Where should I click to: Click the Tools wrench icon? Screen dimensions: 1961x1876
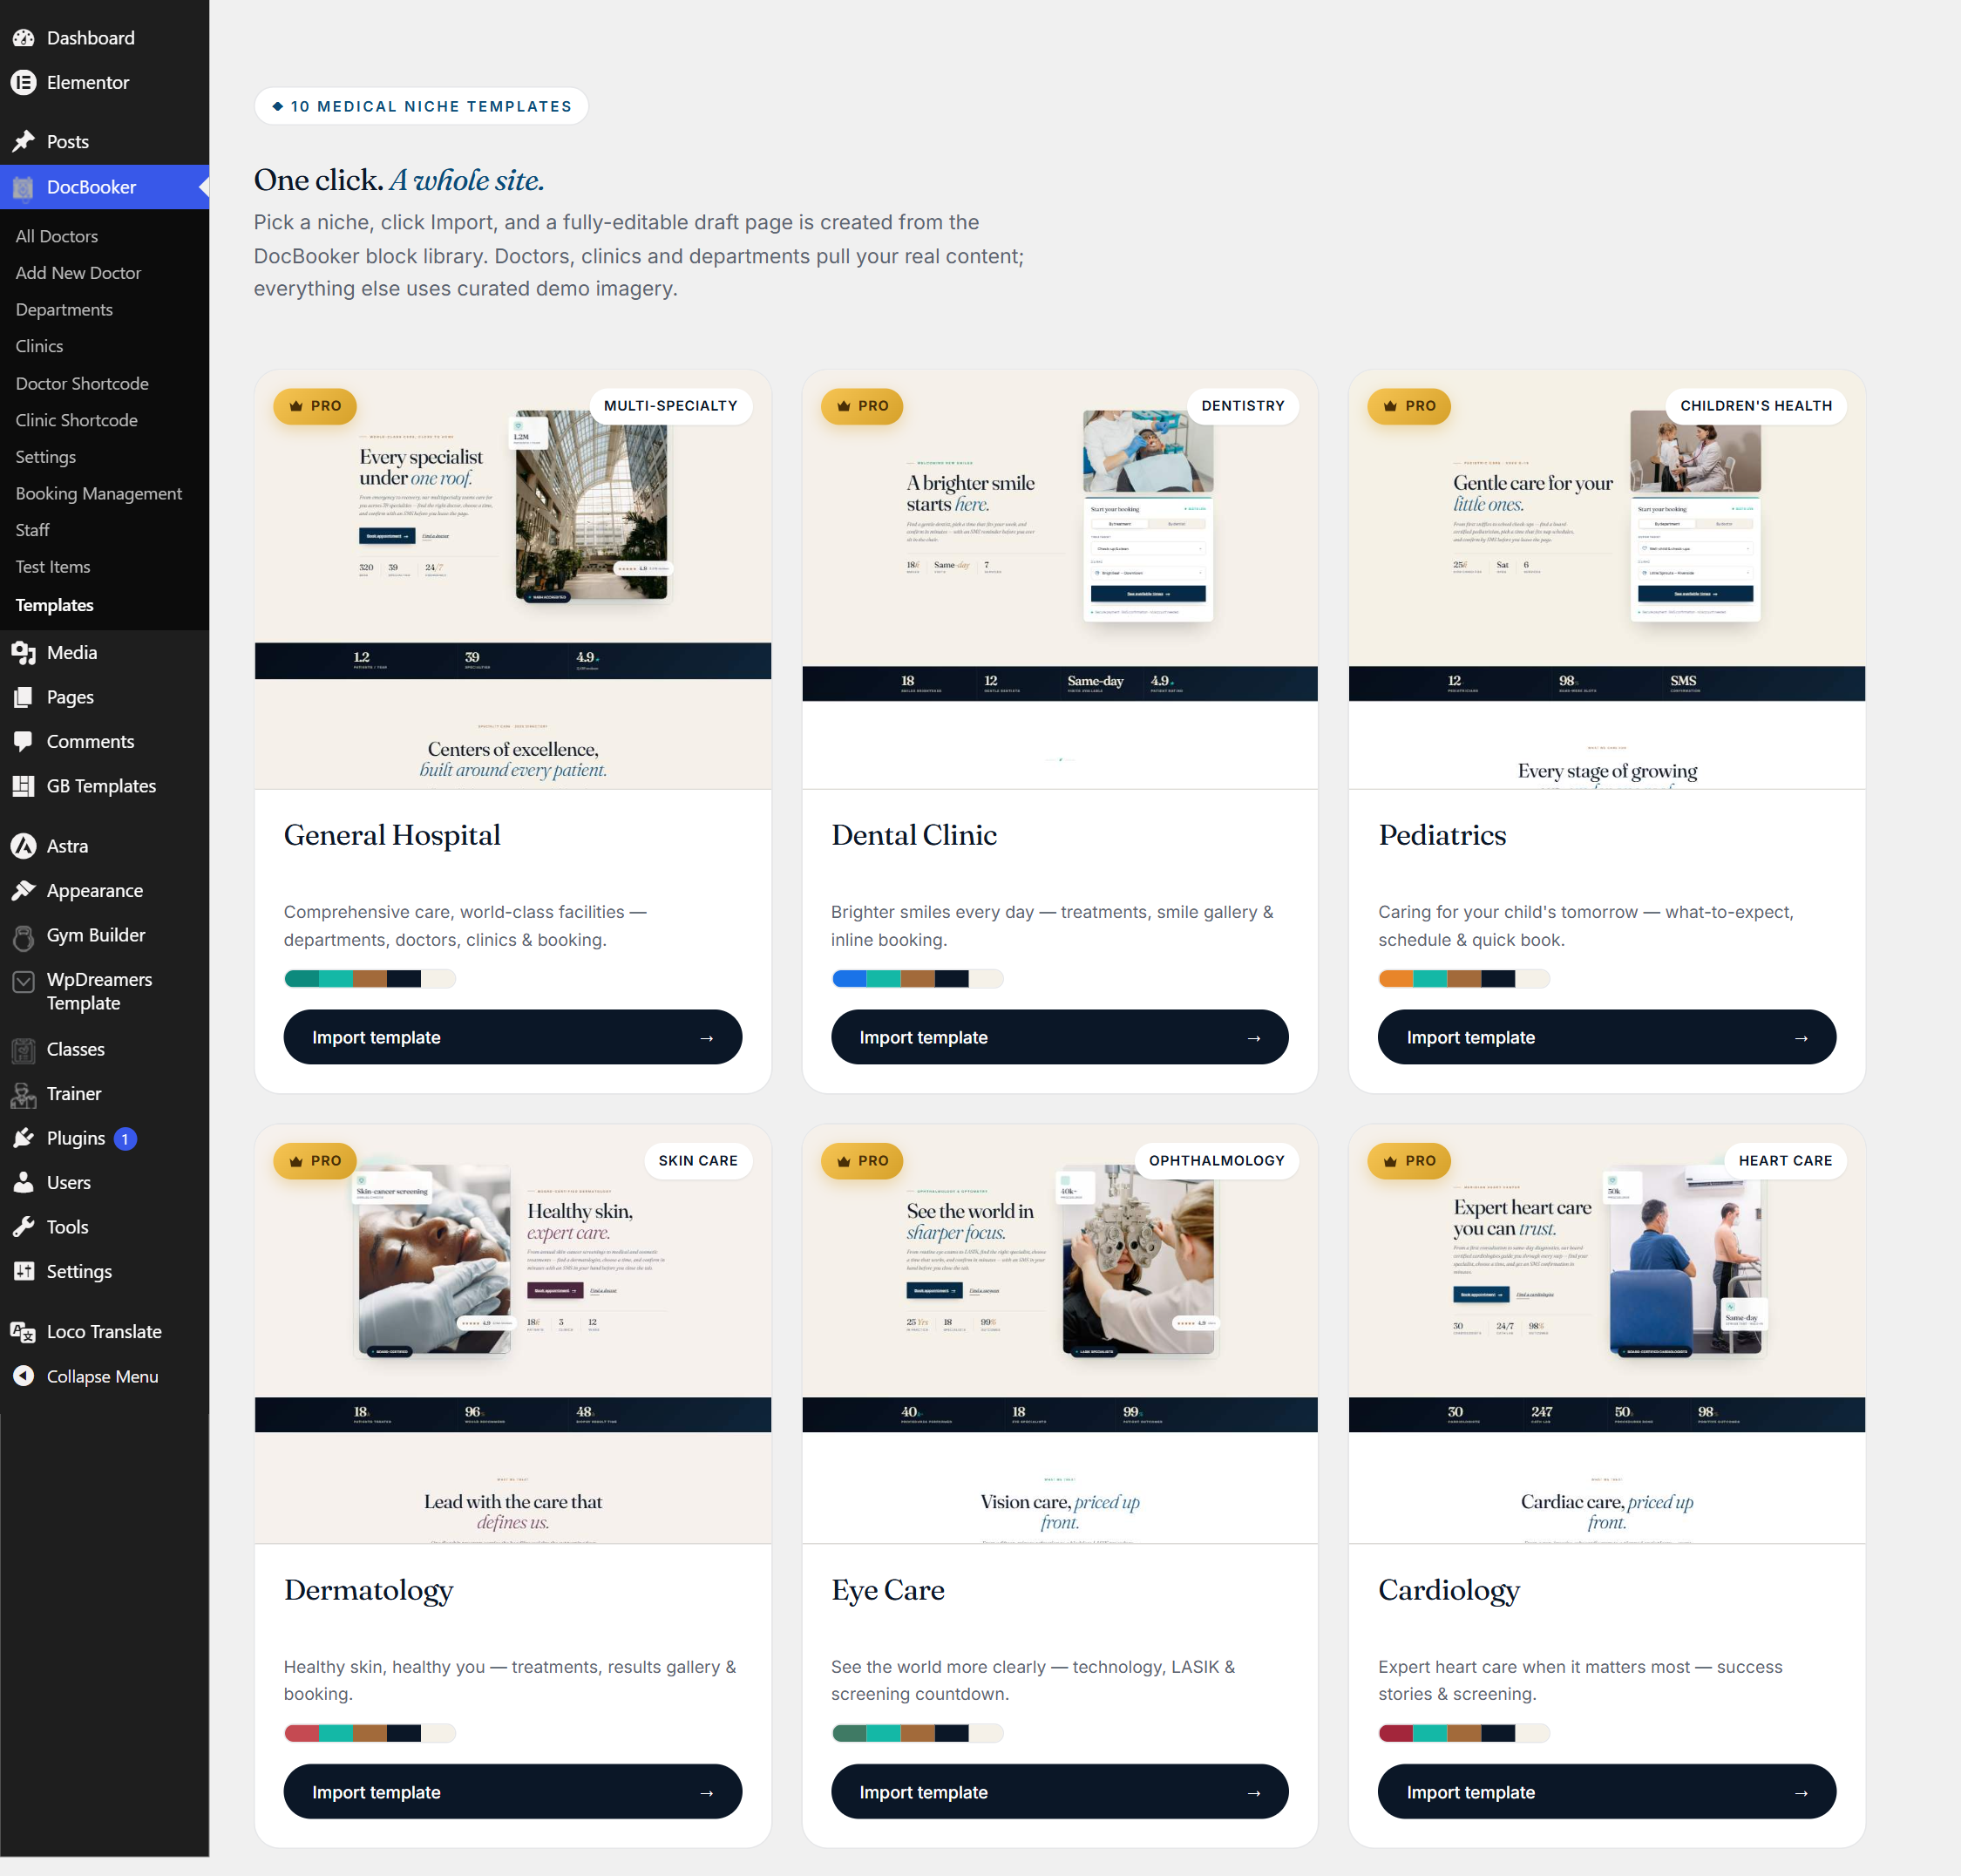coord(23,1228)
